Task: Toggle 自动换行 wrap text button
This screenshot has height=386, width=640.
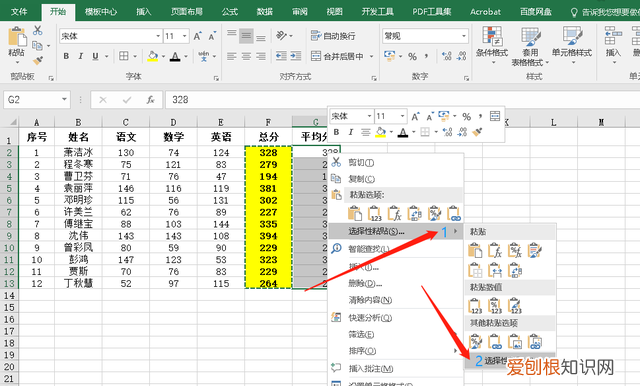Action: tap(333, 36)
